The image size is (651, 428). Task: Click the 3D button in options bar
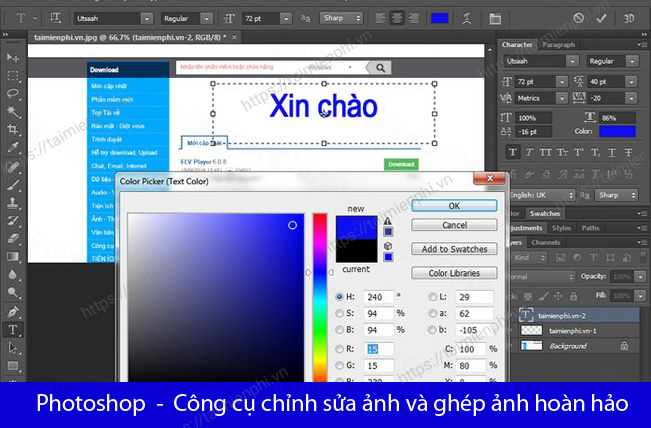pos(629,18)
